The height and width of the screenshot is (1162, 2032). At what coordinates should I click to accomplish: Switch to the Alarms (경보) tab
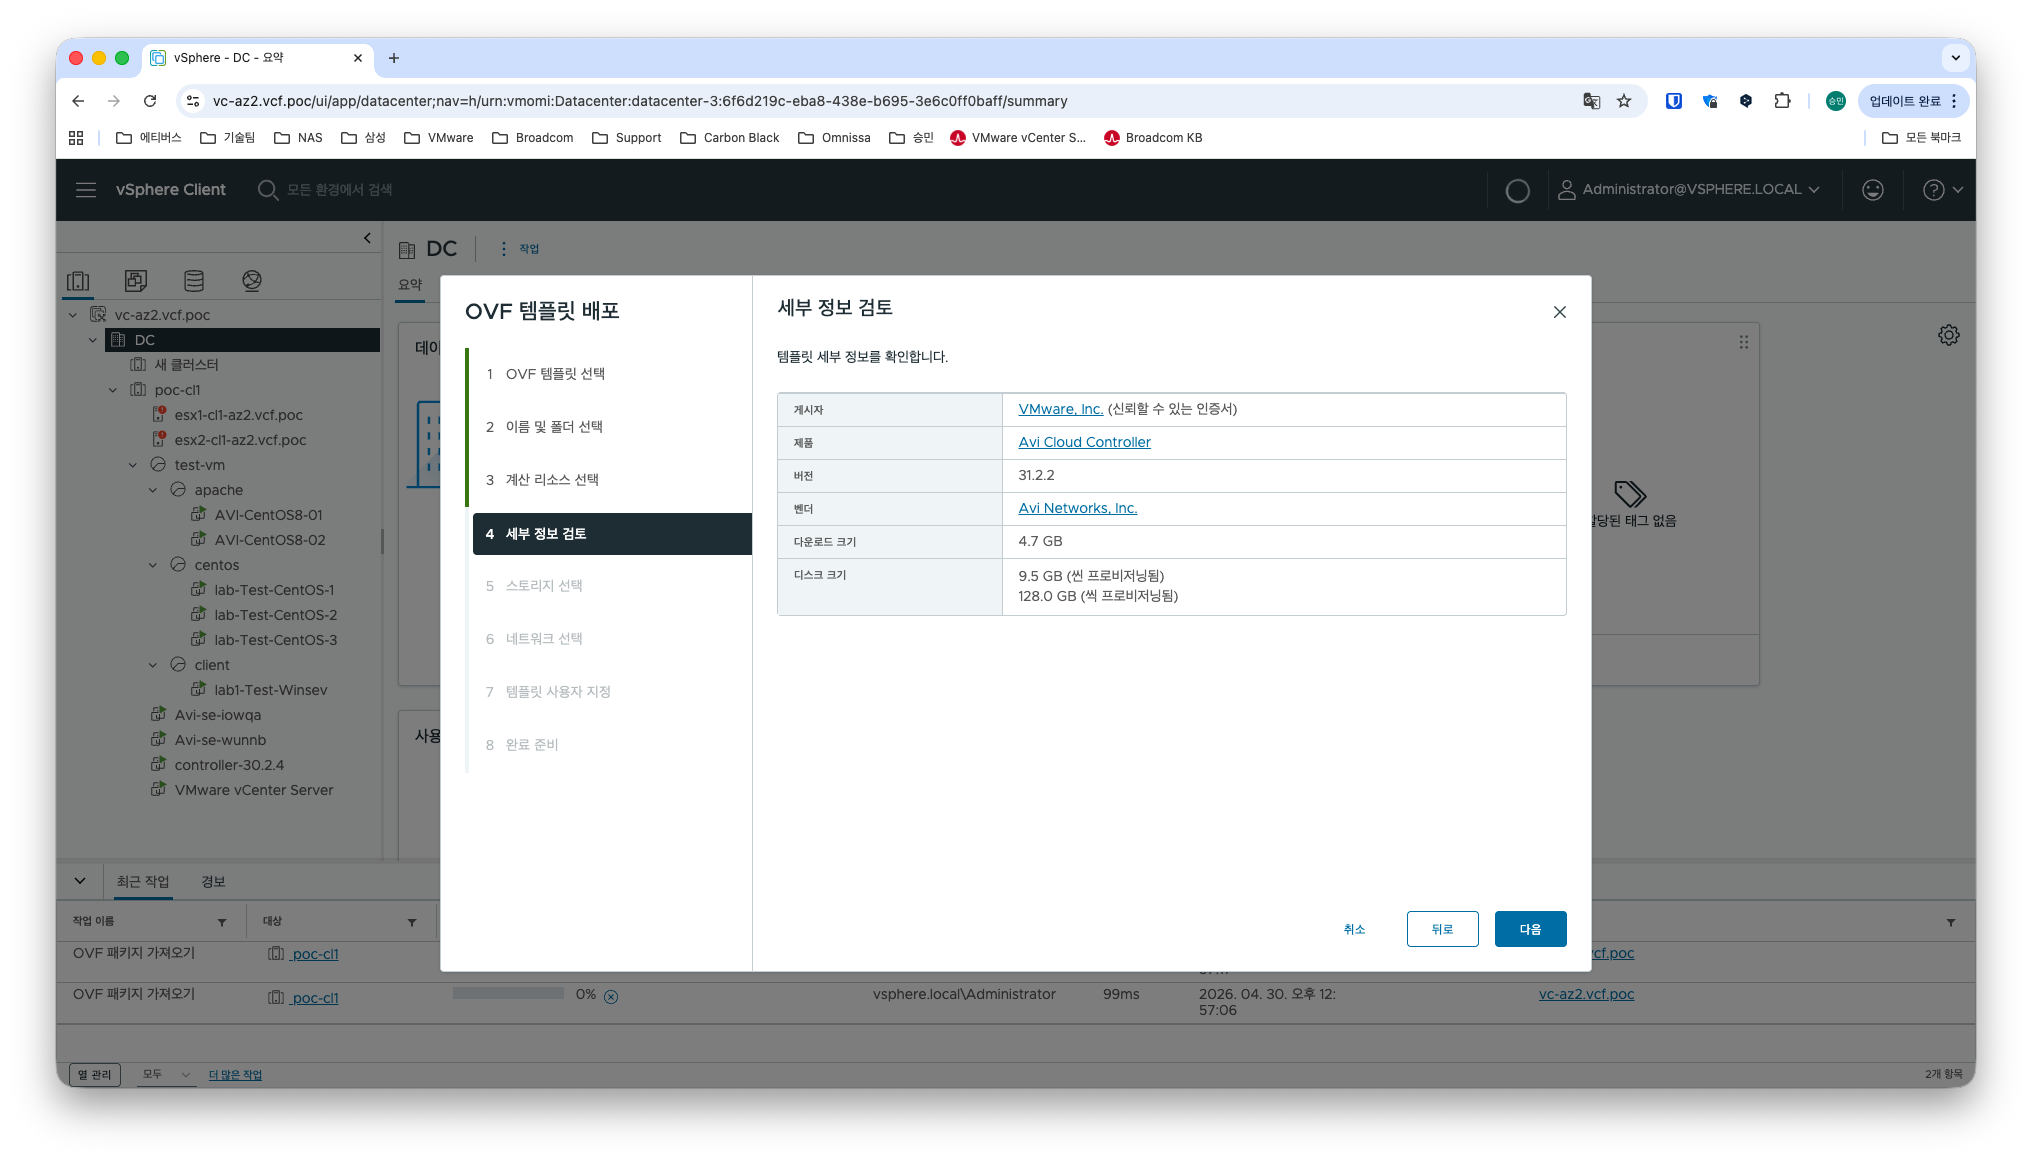tap(213, 881)
